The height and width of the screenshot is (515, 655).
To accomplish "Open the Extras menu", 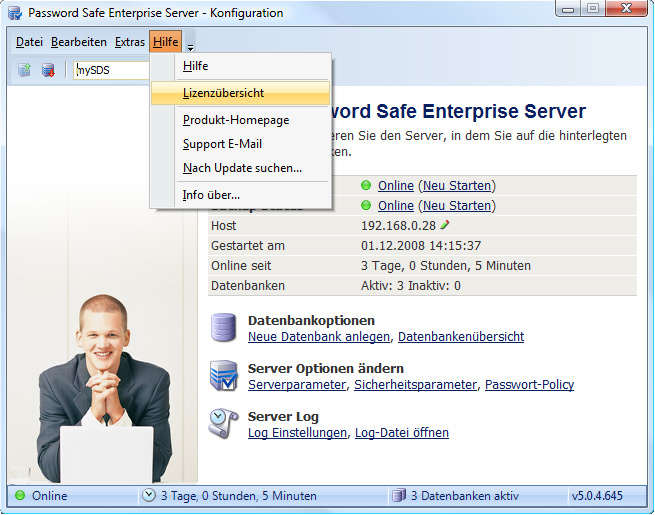I will [130, 42].
